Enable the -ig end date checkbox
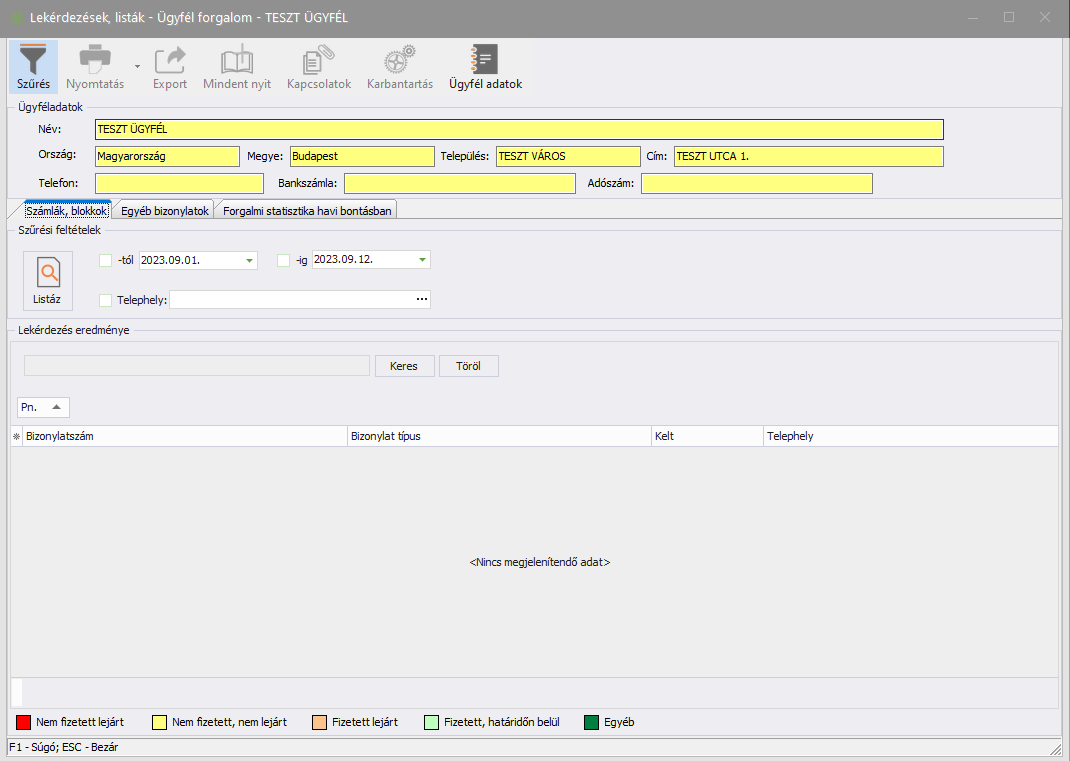The image size is (1070, 761). pyautogui.click(x=284, y=261)
